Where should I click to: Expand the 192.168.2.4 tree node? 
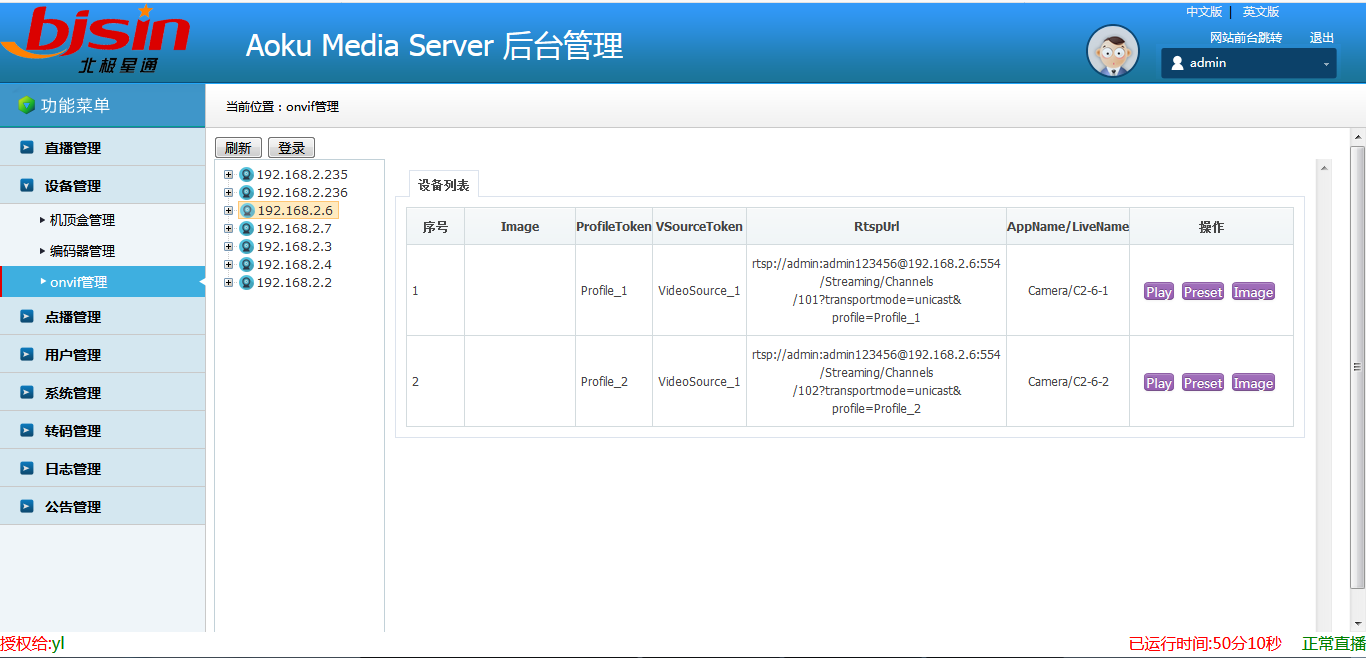[228, 265]
